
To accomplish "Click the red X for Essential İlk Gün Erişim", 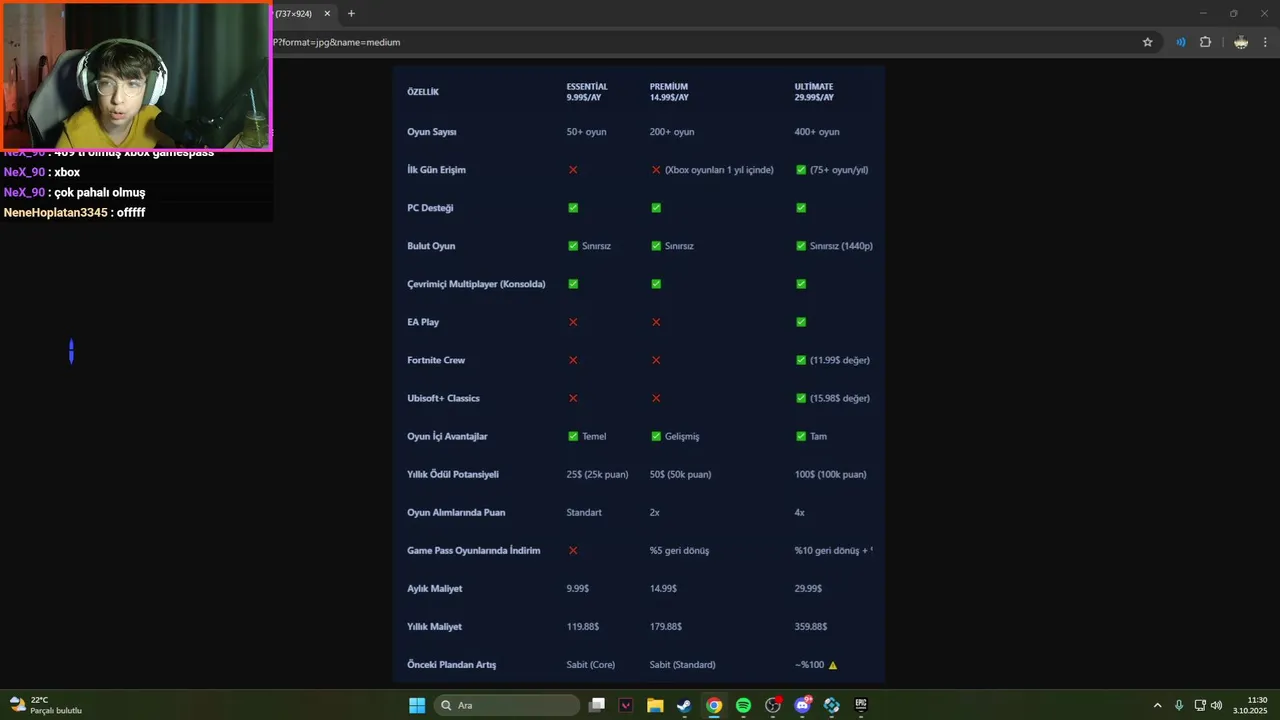I will click(x=573, y=170).
